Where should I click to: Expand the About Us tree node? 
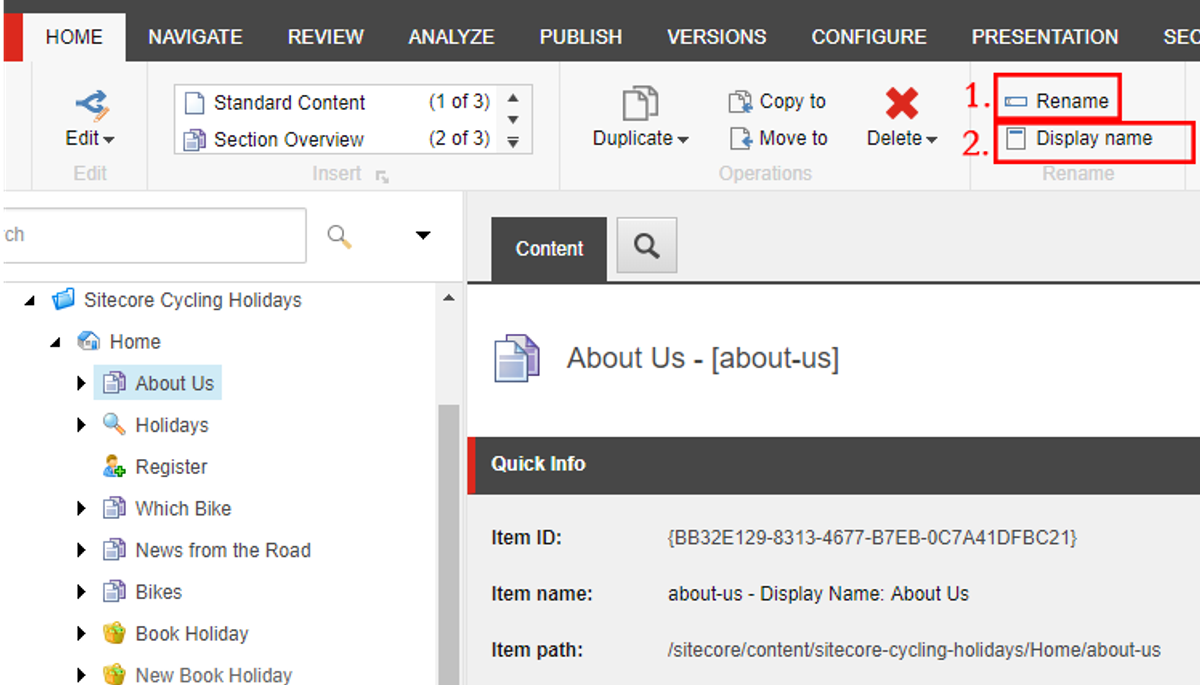[x=81, y=383]
